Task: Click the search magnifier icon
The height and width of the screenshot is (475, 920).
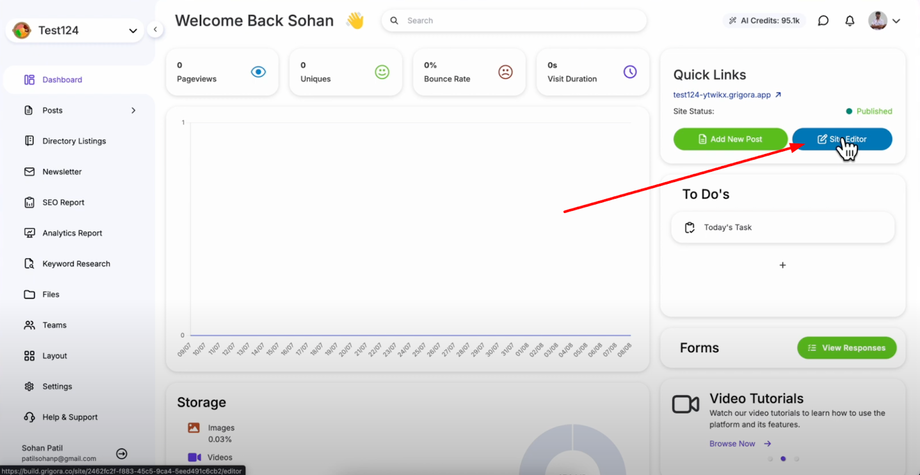Action: (394, 21)
